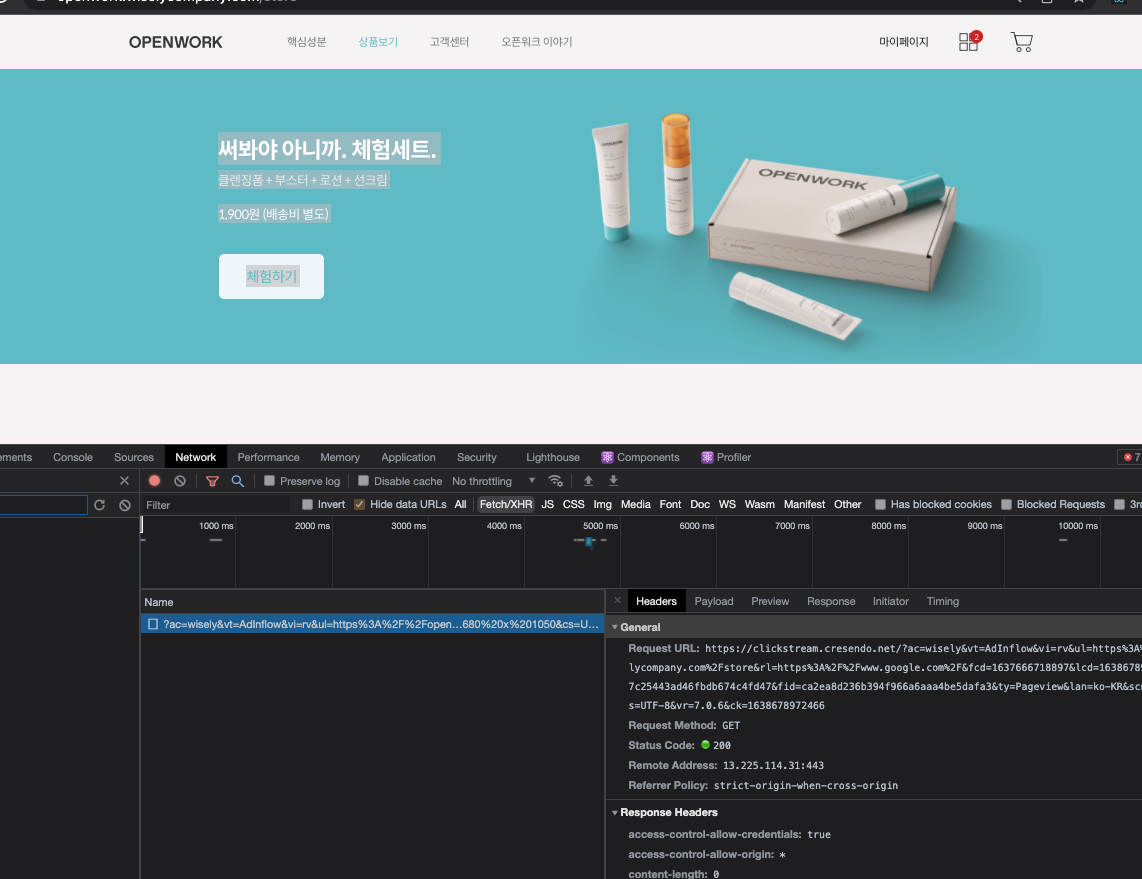Switch to the Console tab
Screen dimensions: 1142x879
[x=73, y=457]
